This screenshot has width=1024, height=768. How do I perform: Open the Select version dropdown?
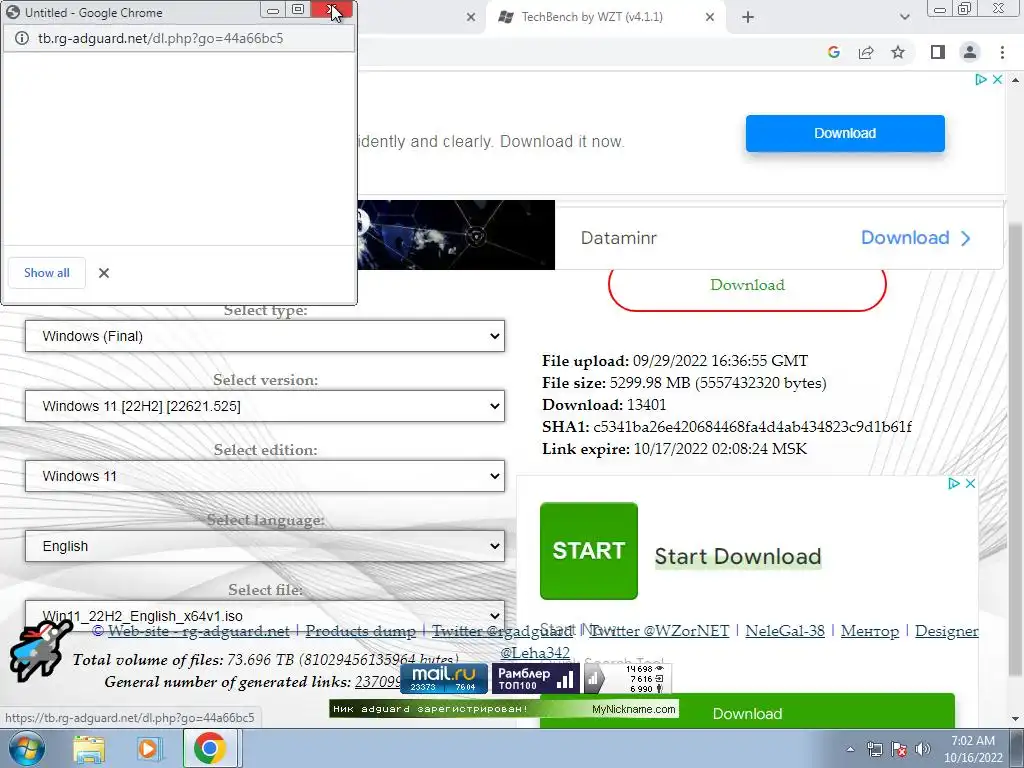click(264, 406)
